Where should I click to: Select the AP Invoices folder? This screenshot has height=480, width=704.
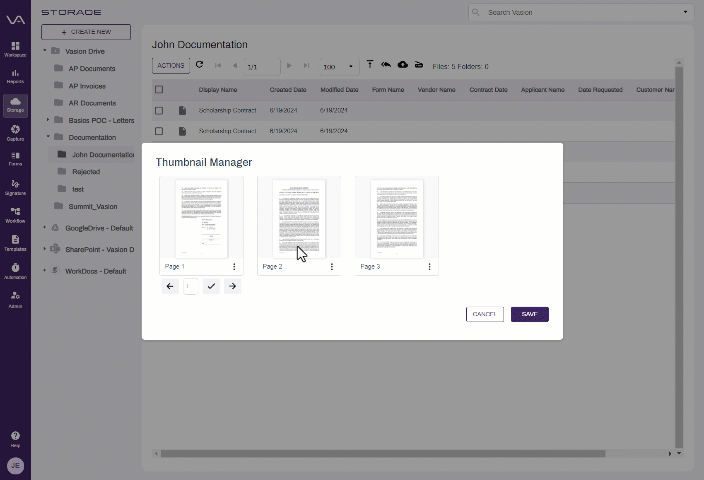87,86
